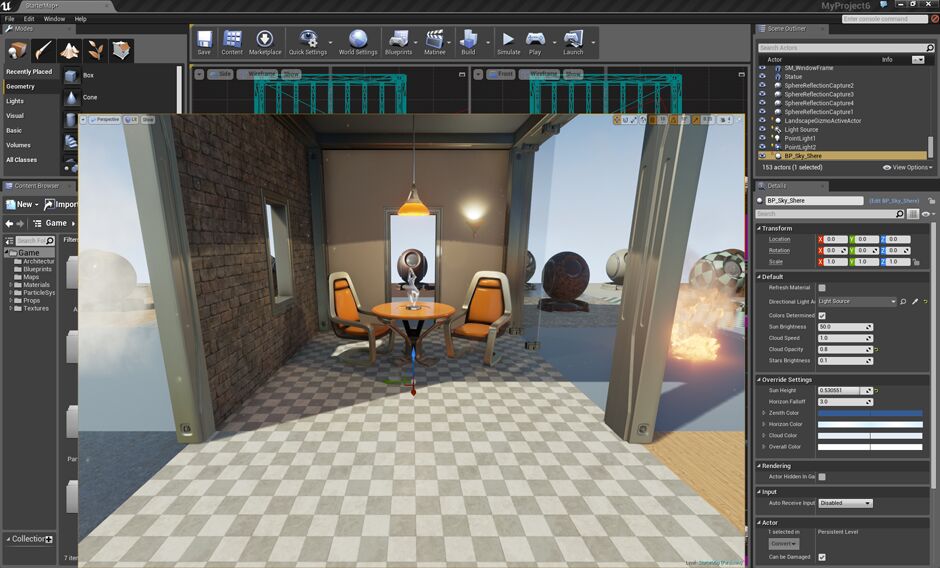Open the Directional Light Actor dropdown

coord(857,302)
